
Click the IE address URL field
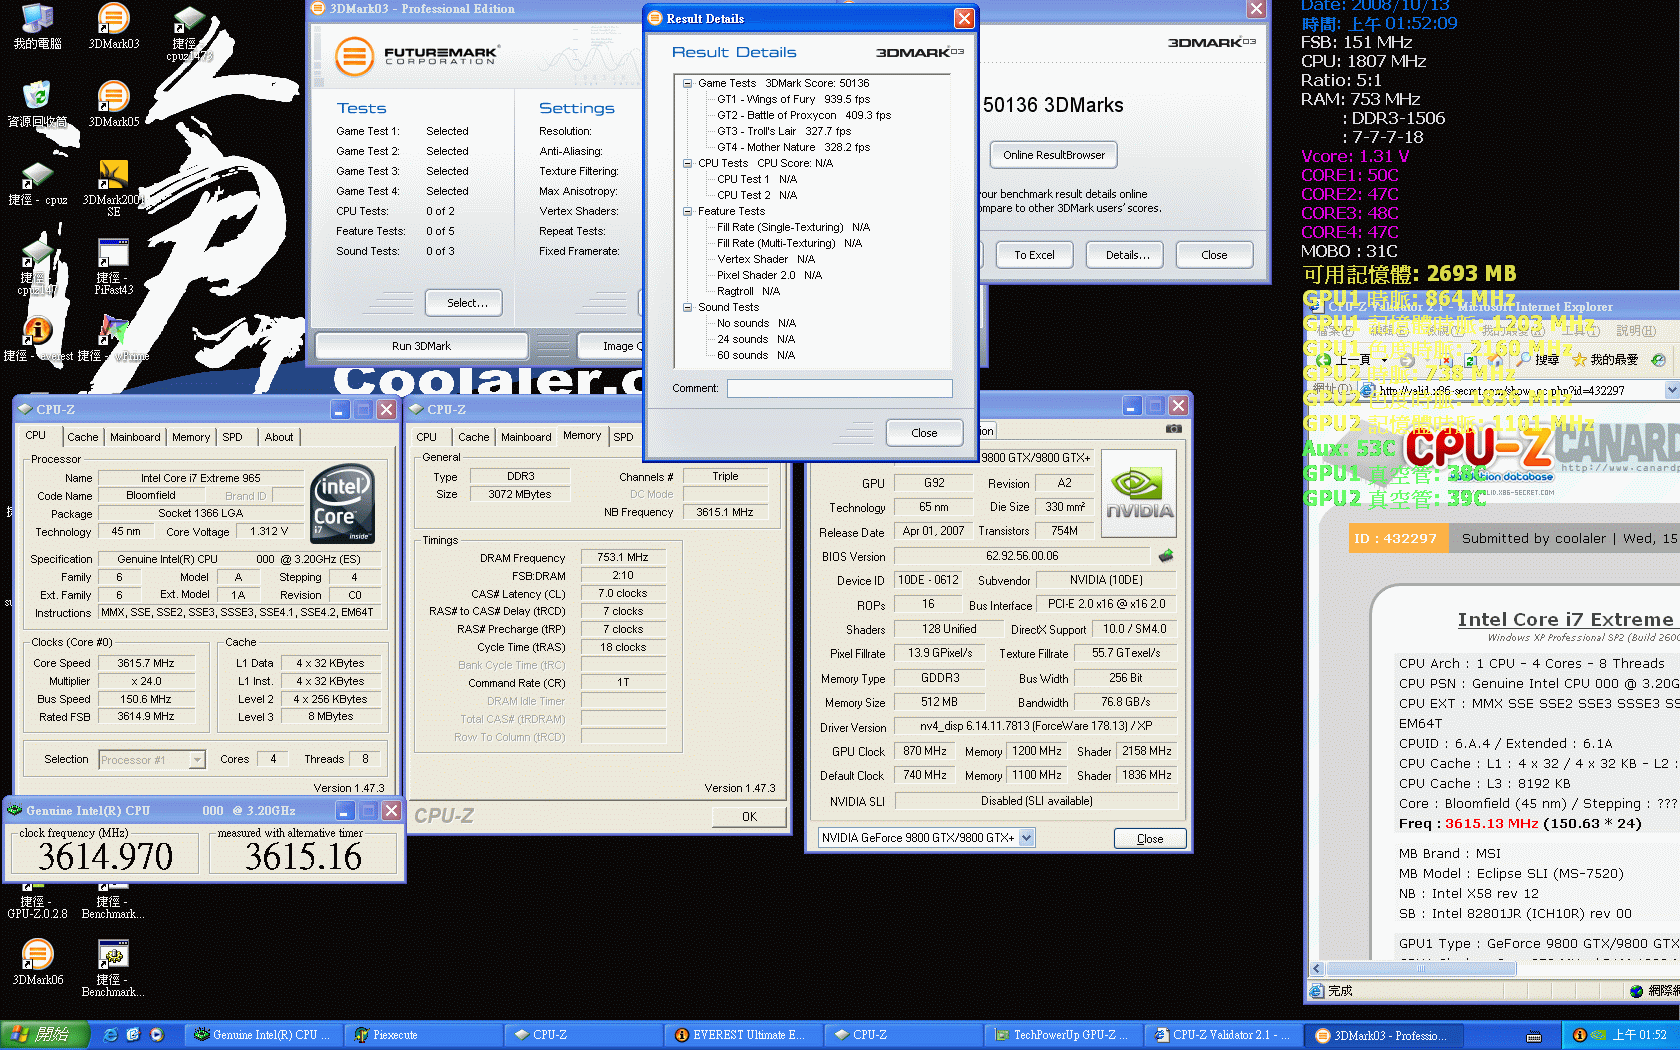[1511, 390]
